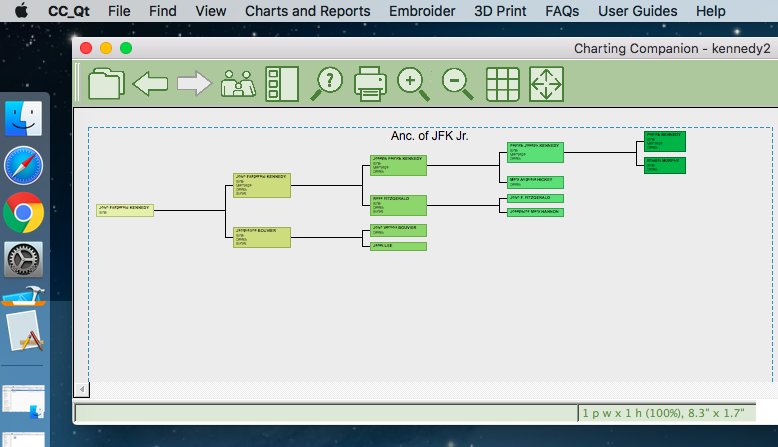Click the chart title Anc. of JFK Jr.

[x=429, y=135]
